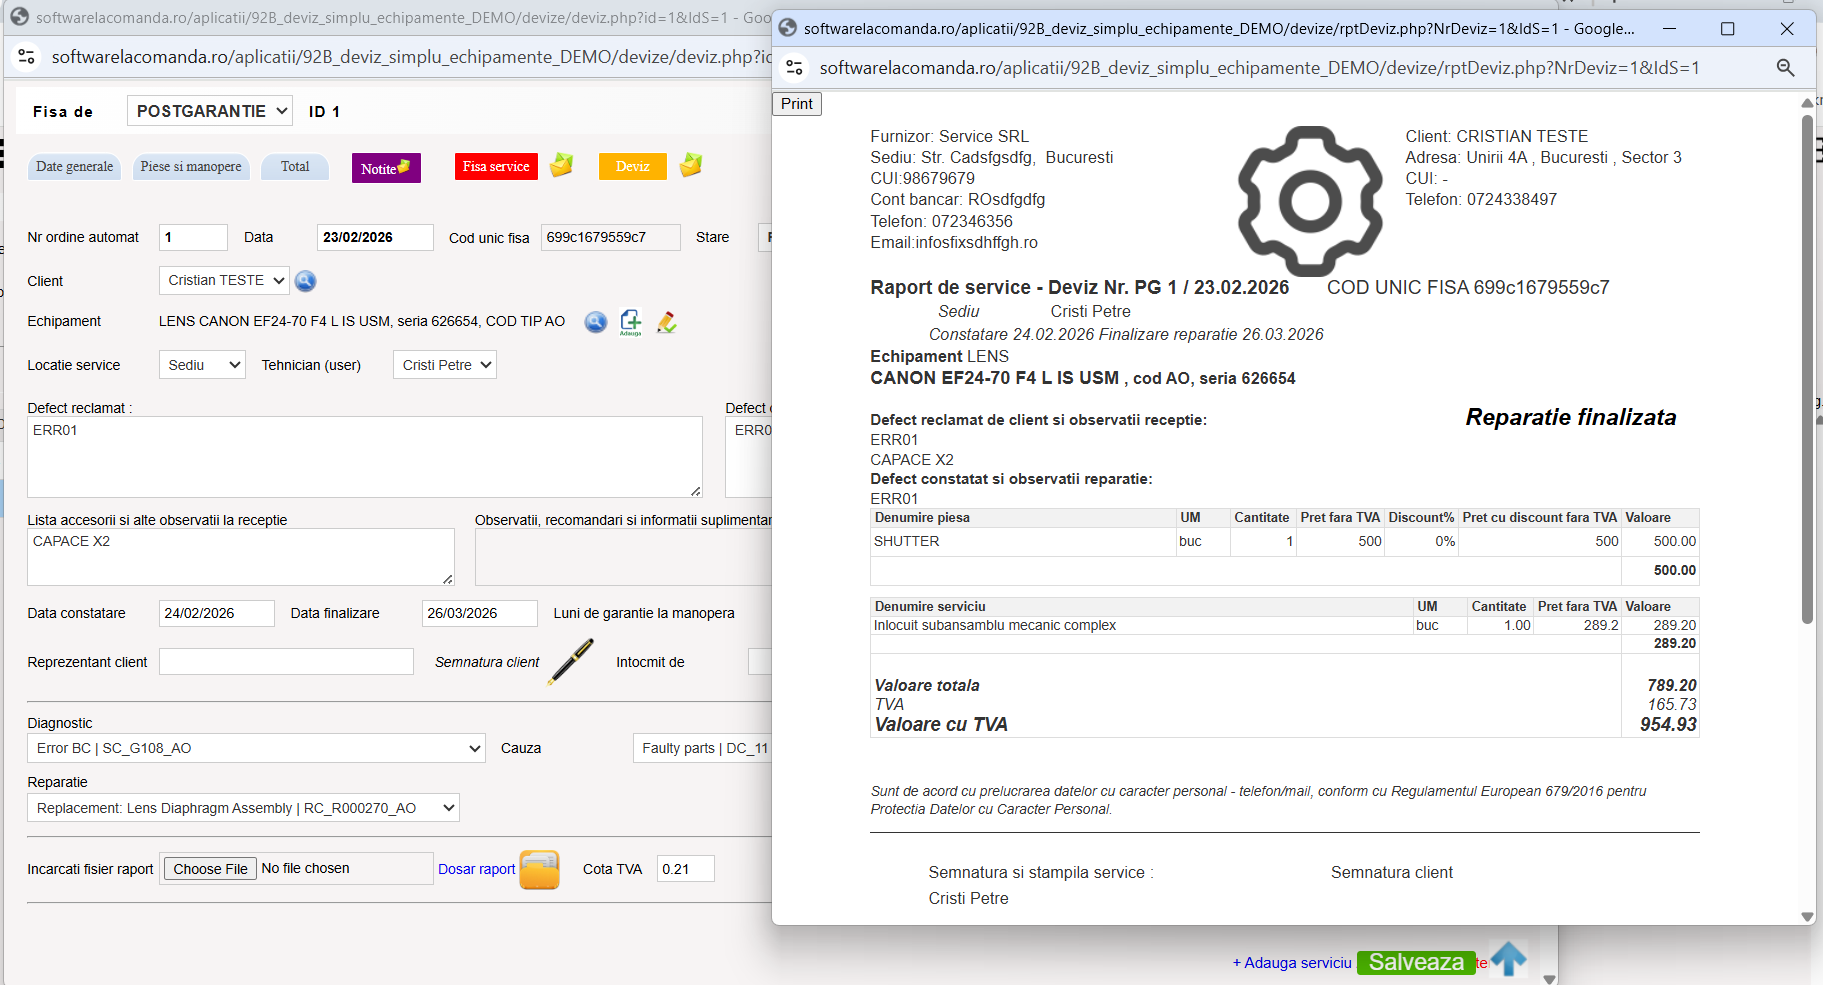Open the Client Cristian TESTE dropdown

(224, 281)
